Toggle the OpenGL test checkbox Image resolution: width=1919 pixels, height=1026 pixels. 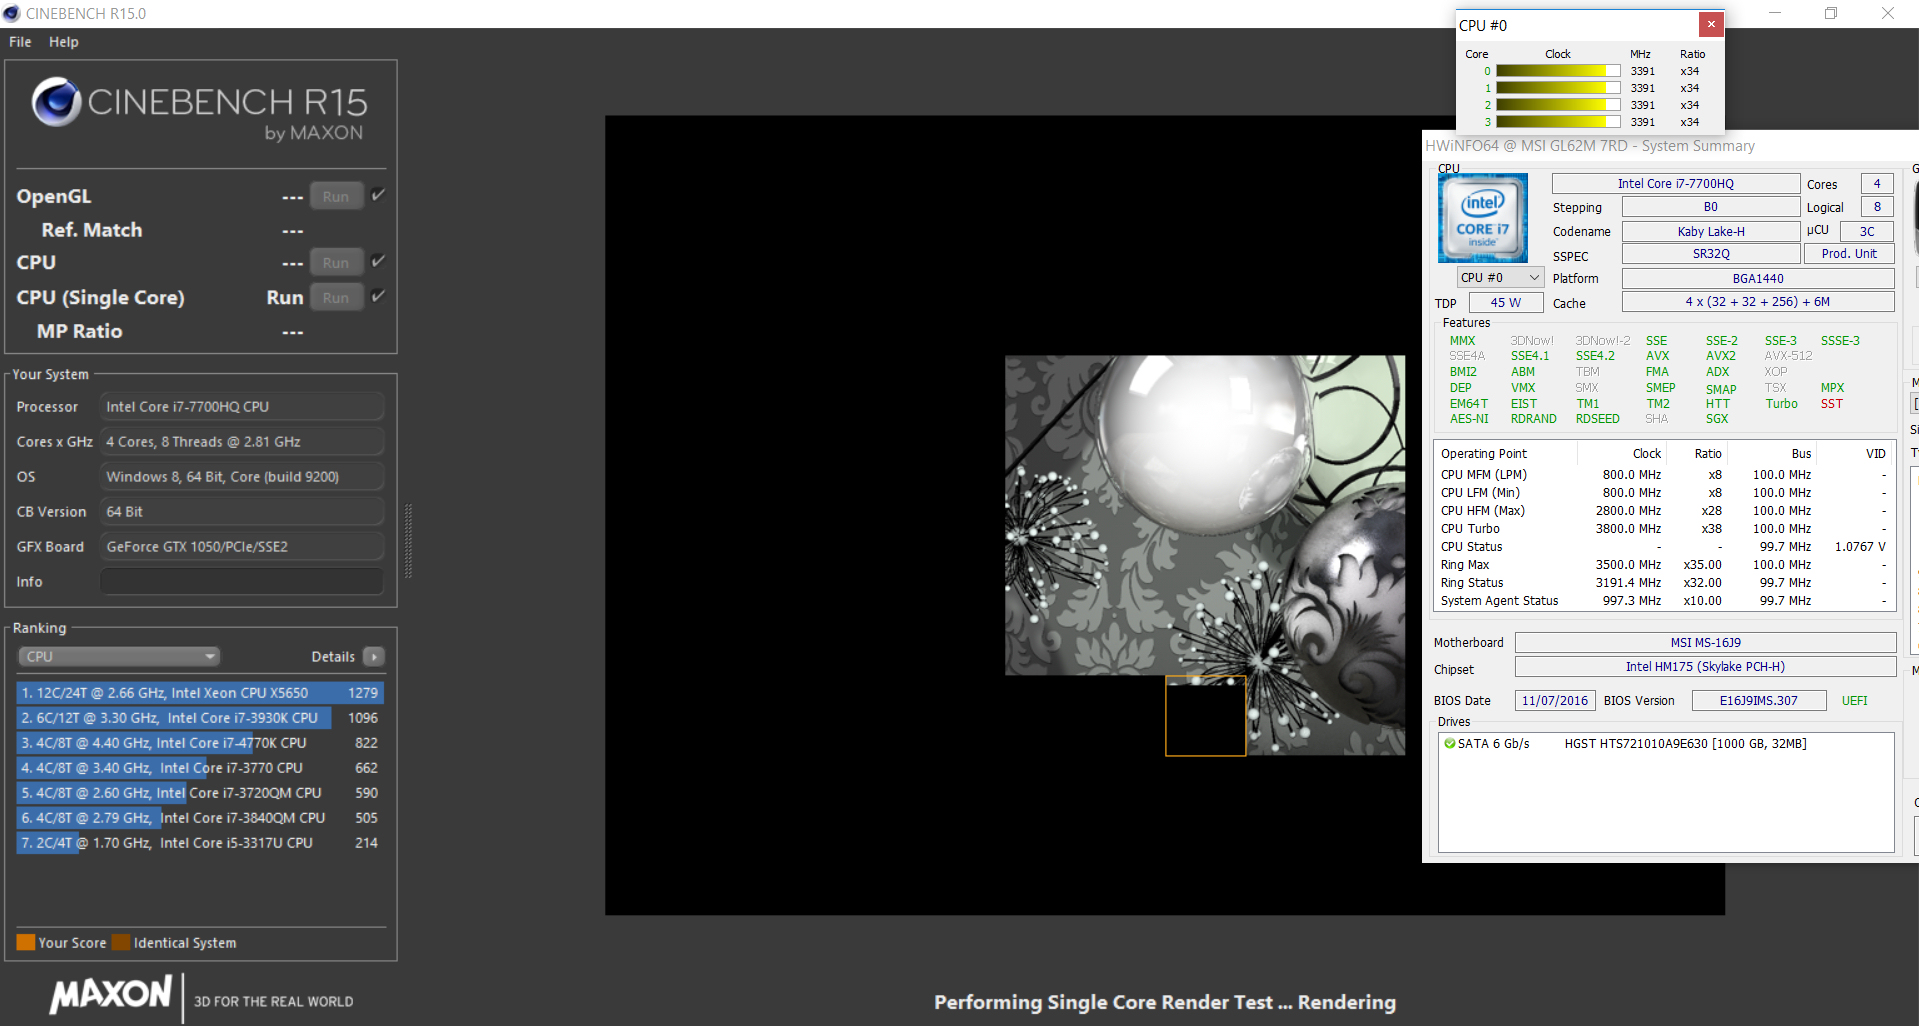(378, 195)
